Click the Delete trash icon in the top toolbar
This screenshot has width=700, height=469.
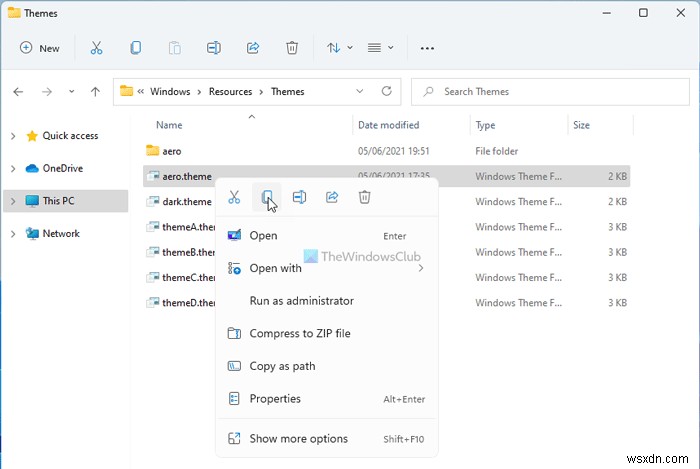point(292,48)
